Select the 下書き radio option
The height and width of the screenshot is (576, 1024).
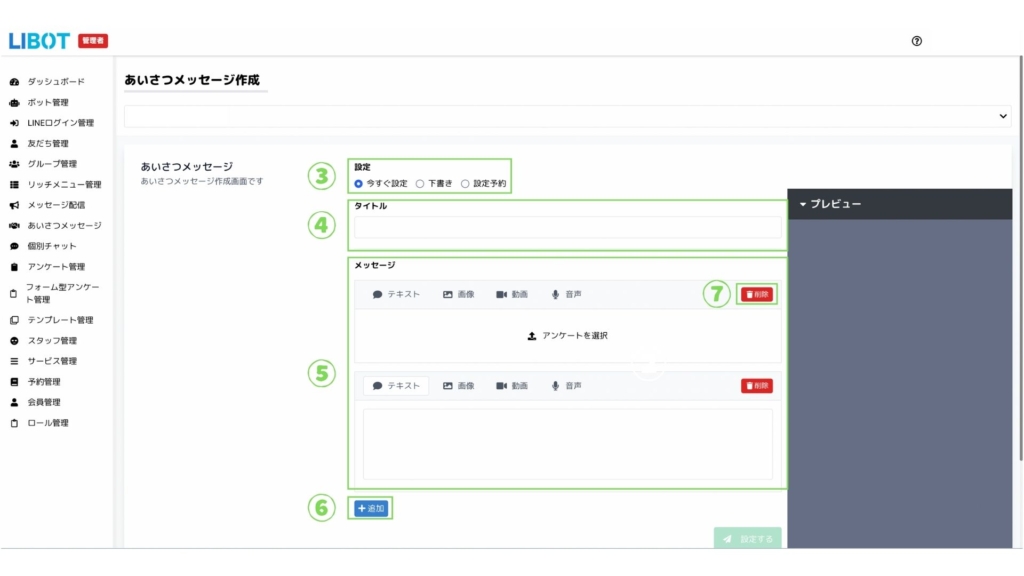click(420, 184)
